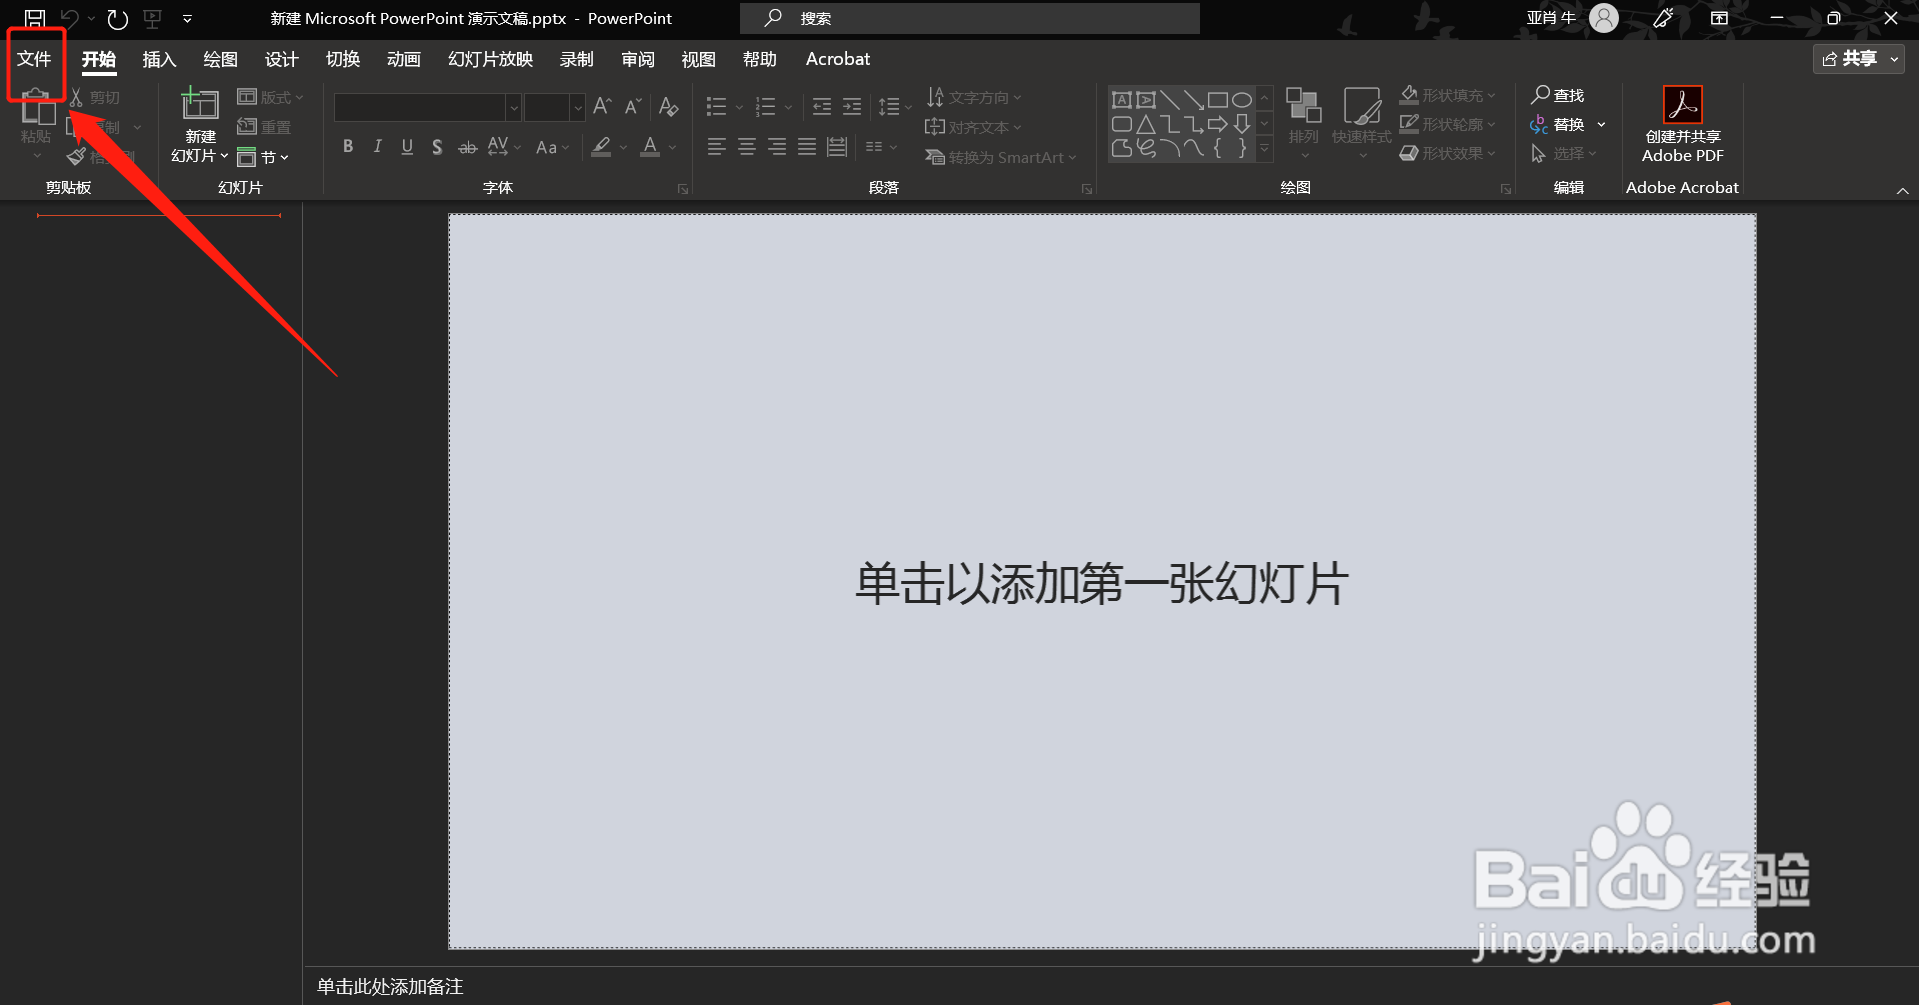
Task: Start slideshow from beginning icon in title bar
Action: pos(153,18)
